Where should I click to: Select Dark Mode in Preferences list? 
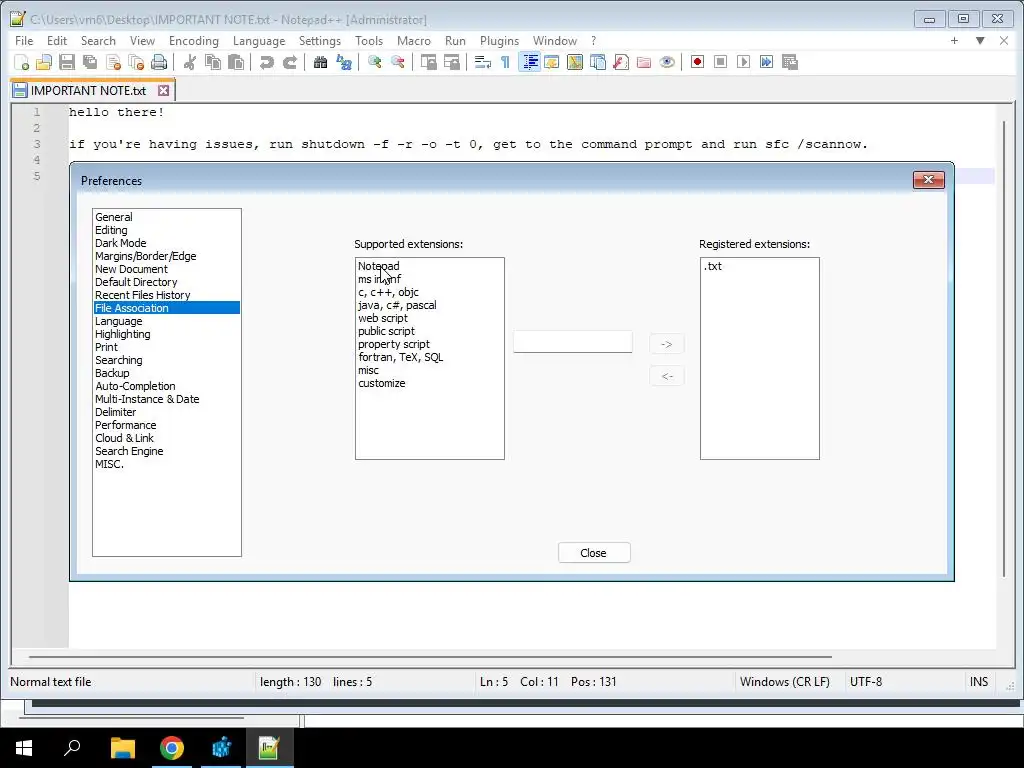pos(121,243)
